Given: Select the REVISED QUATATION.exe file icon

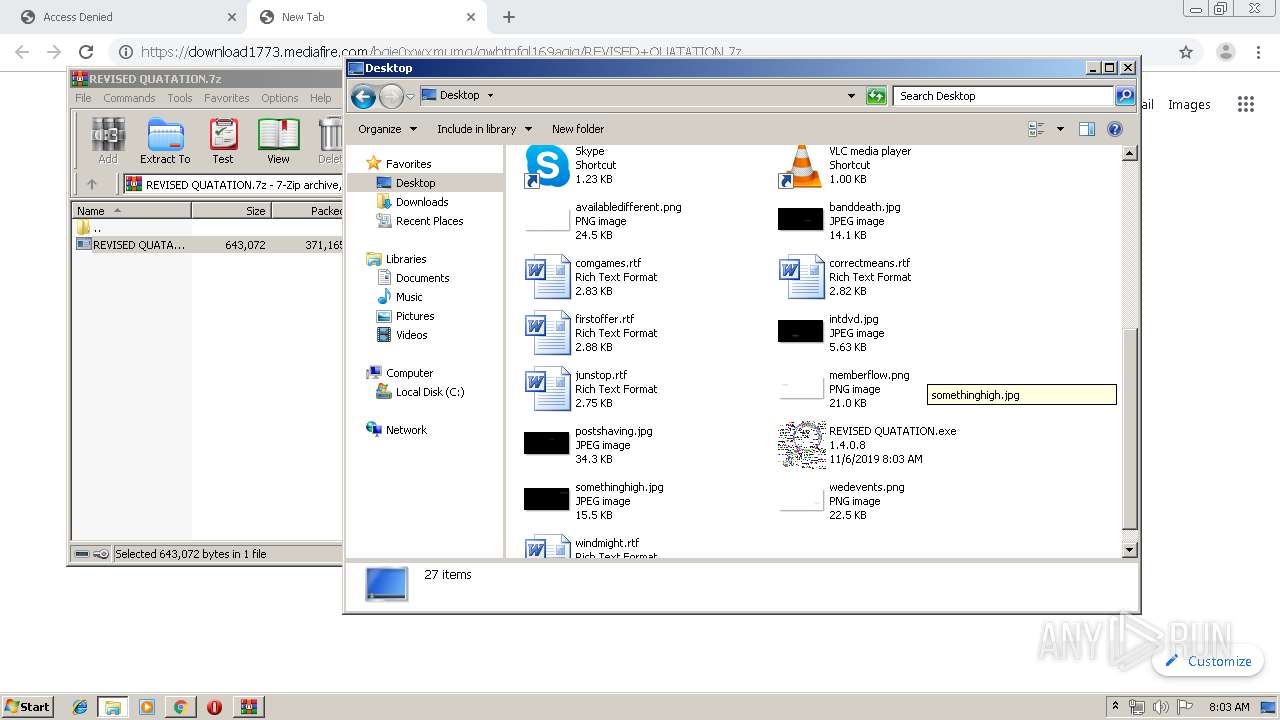Looking at the screenshot, I should [x=801, y=445].
